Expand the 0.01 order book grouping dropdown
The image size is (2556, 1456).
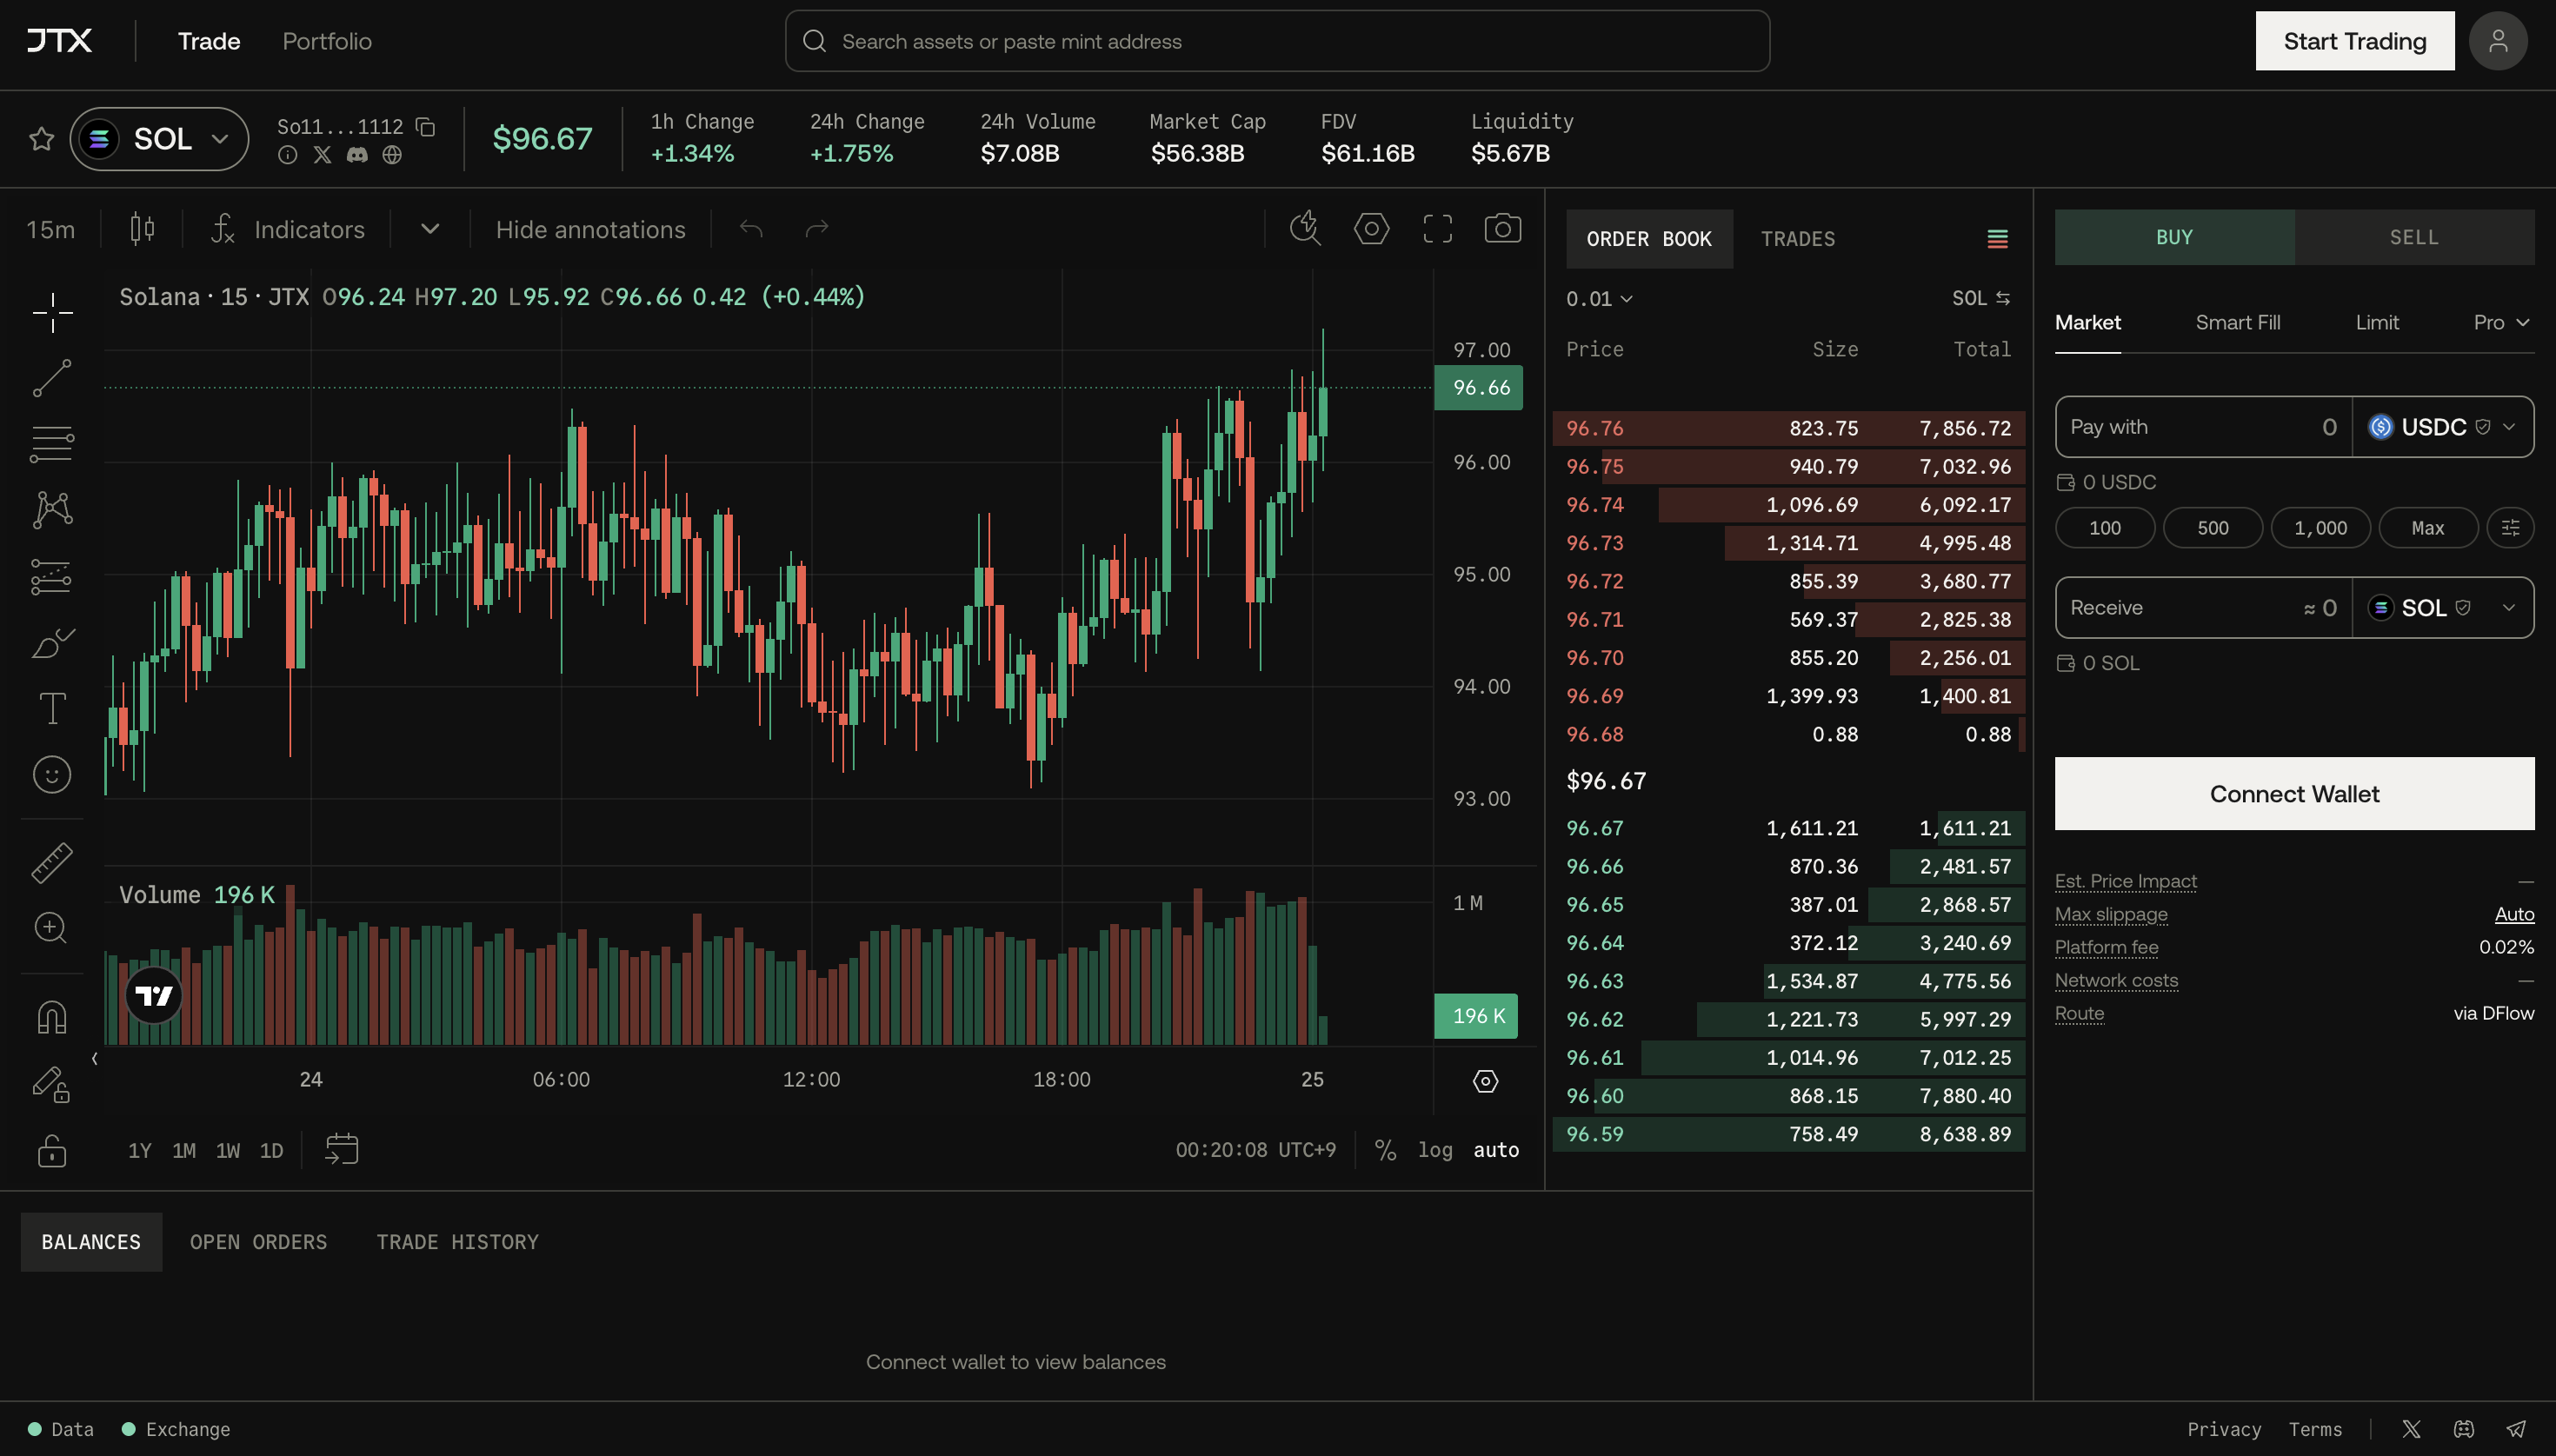click(1599, 299)
